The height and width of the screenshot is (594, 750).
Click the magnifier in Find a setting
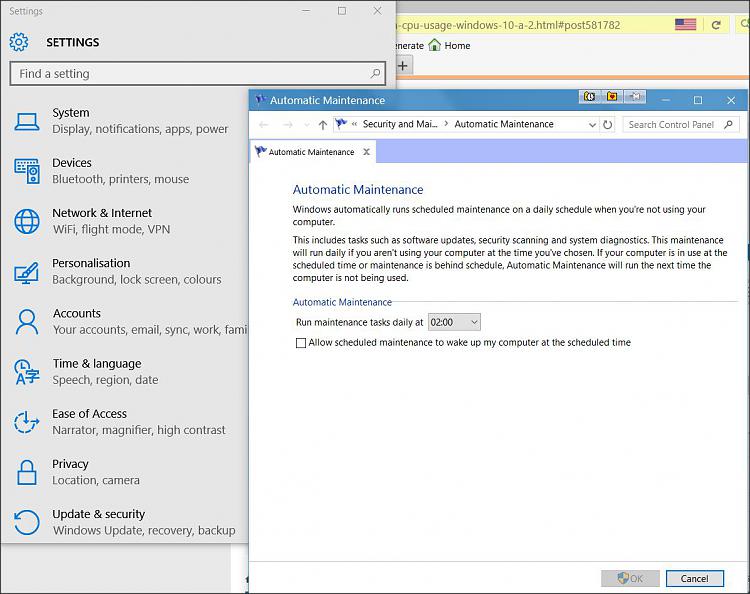pyautogui.click(x=375, y=73)
